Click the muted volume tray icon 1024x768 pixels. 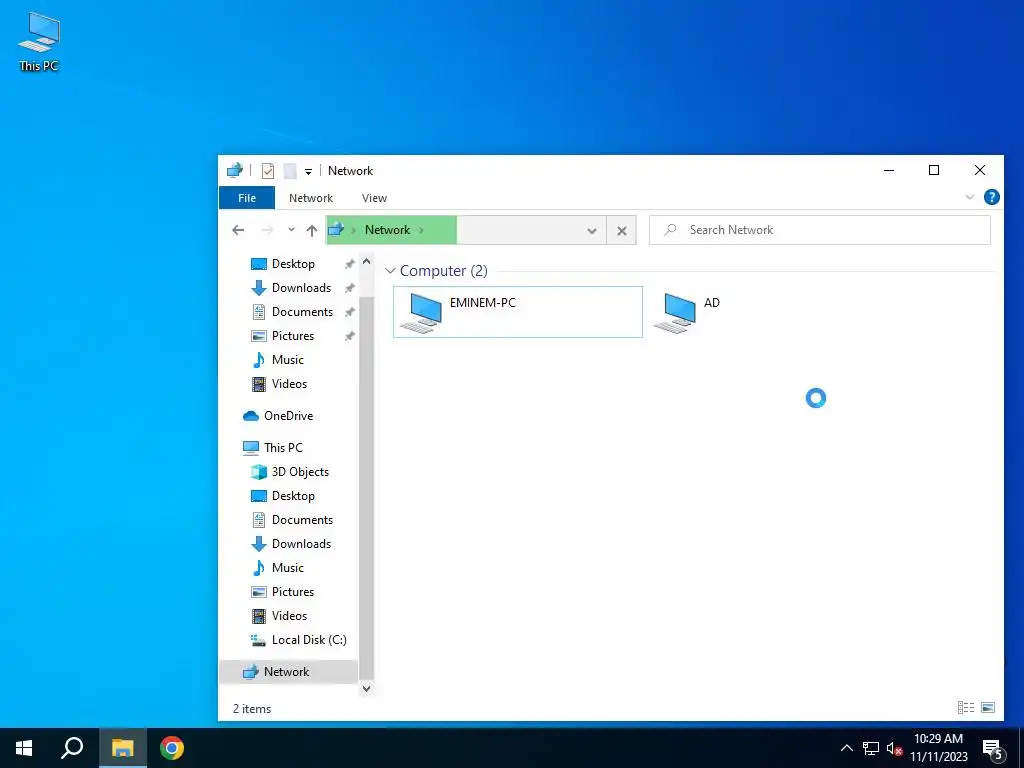(894, 748)
